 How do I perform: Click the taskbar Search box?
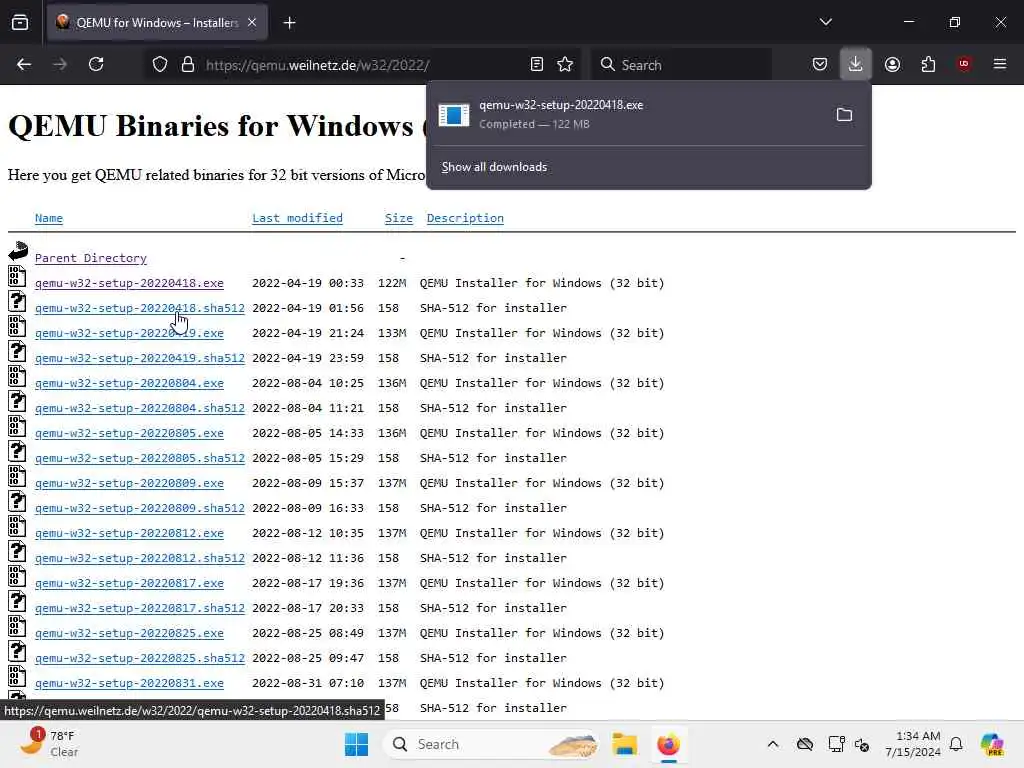coord(493,744)
